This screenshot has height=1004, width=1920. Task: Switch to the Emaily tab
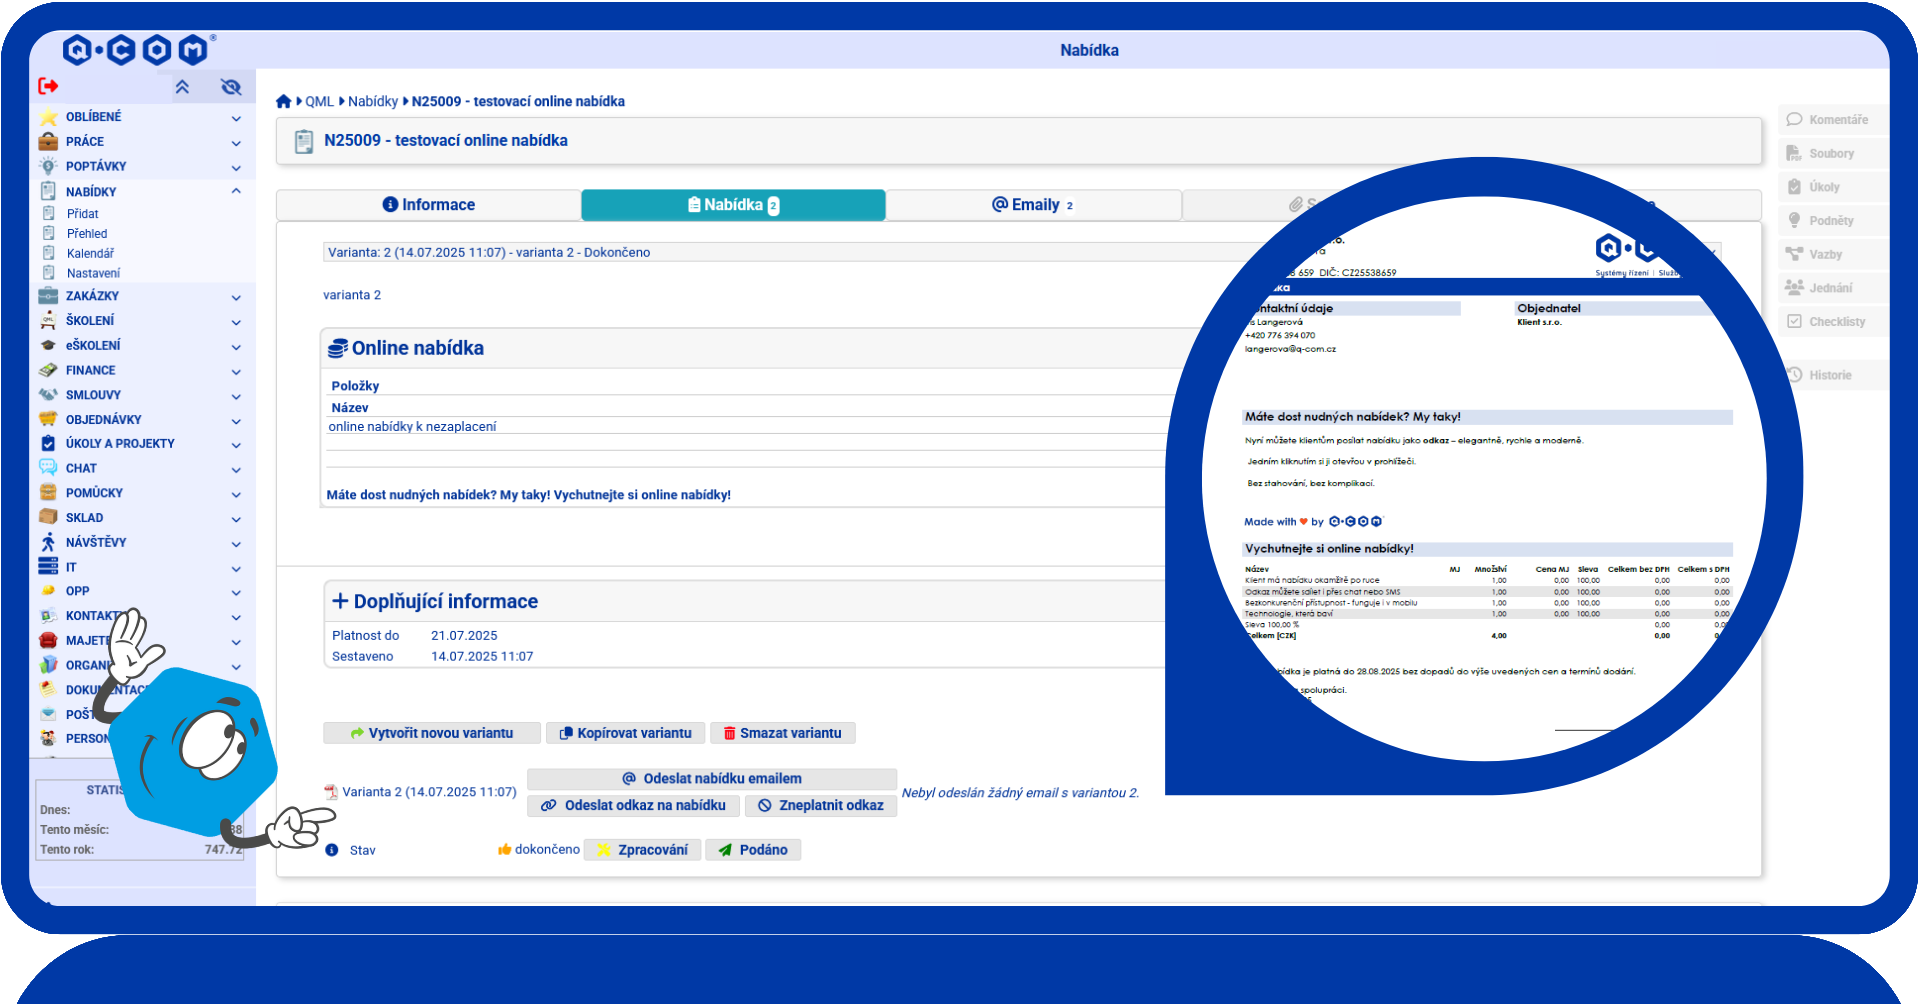1033,205
